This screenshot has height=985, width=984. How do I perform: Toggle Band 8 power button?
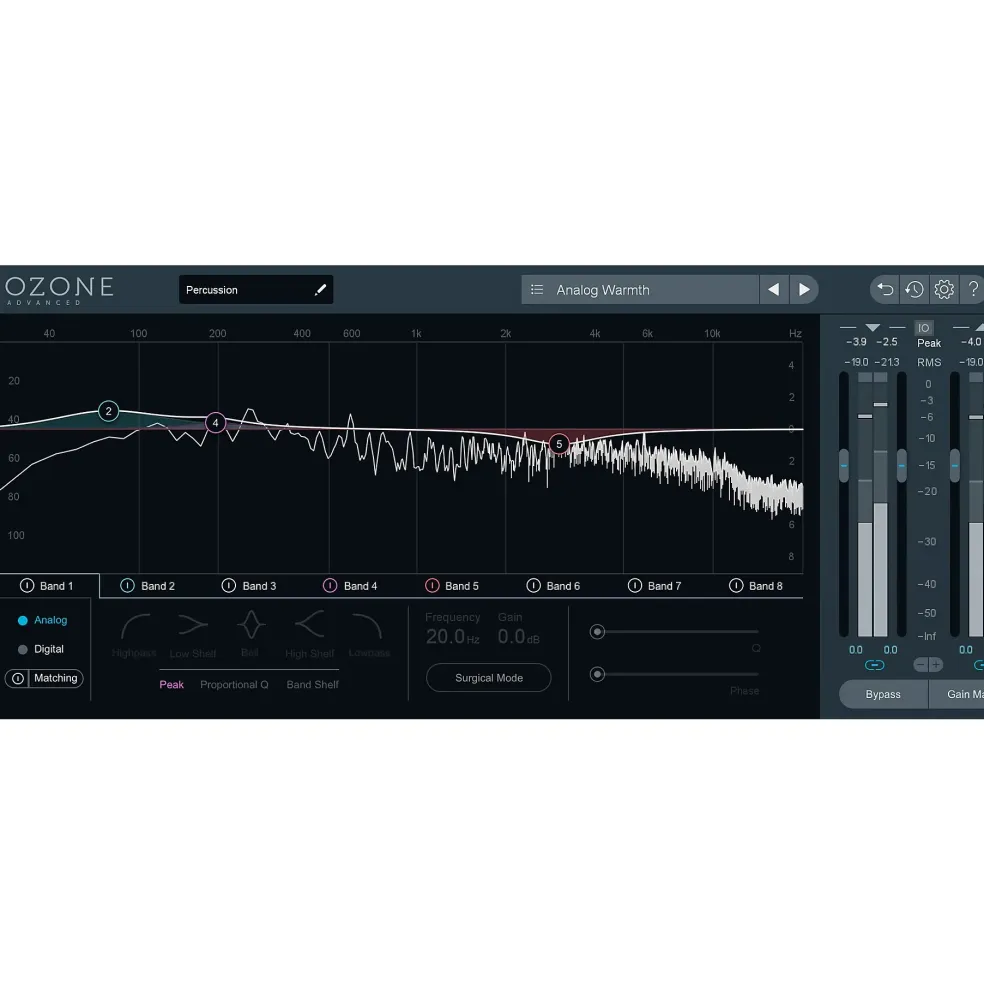click(x=736, y=585)
